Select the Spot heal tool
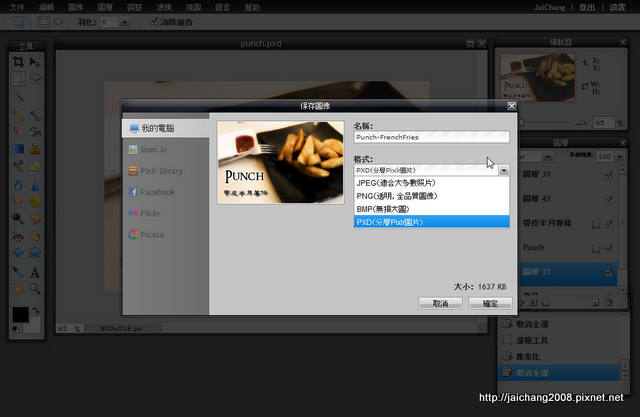This screenshot has height=417, width=640. (35, 237)
